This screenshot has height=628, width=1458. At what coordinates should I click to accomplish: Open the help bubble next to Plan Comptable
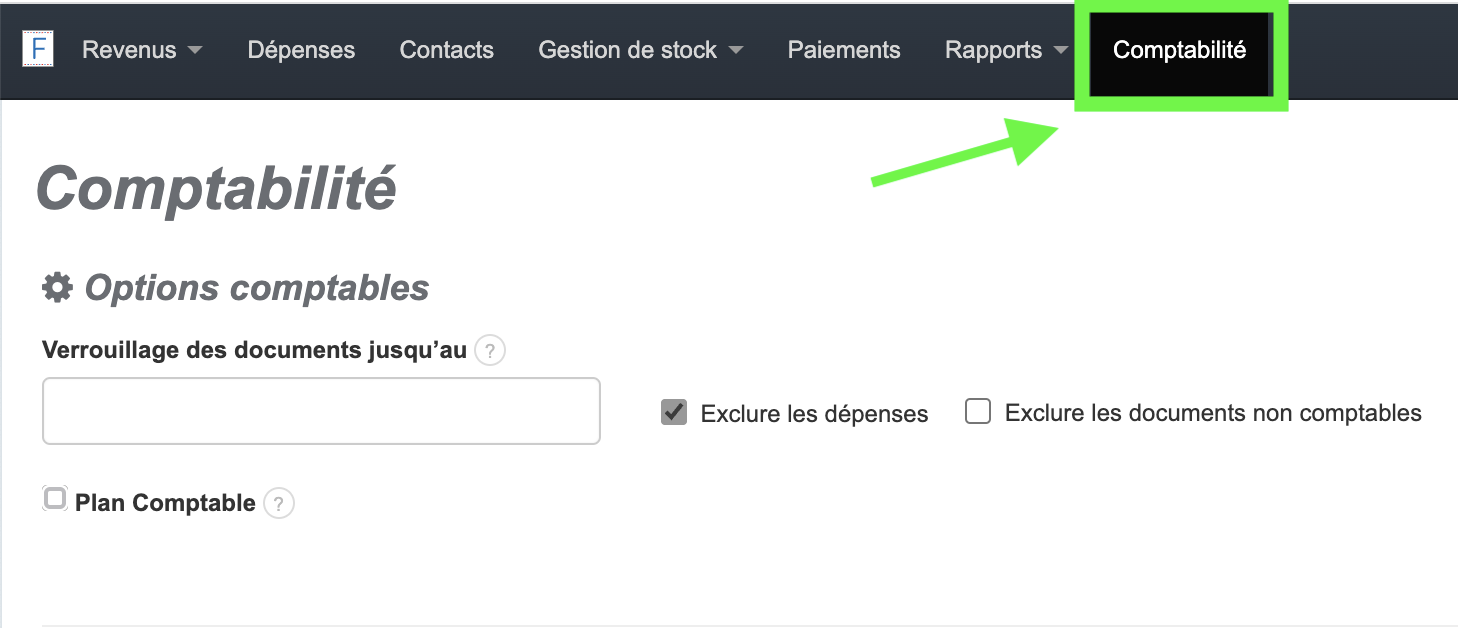pyautogui.click(x=280, y=503)
